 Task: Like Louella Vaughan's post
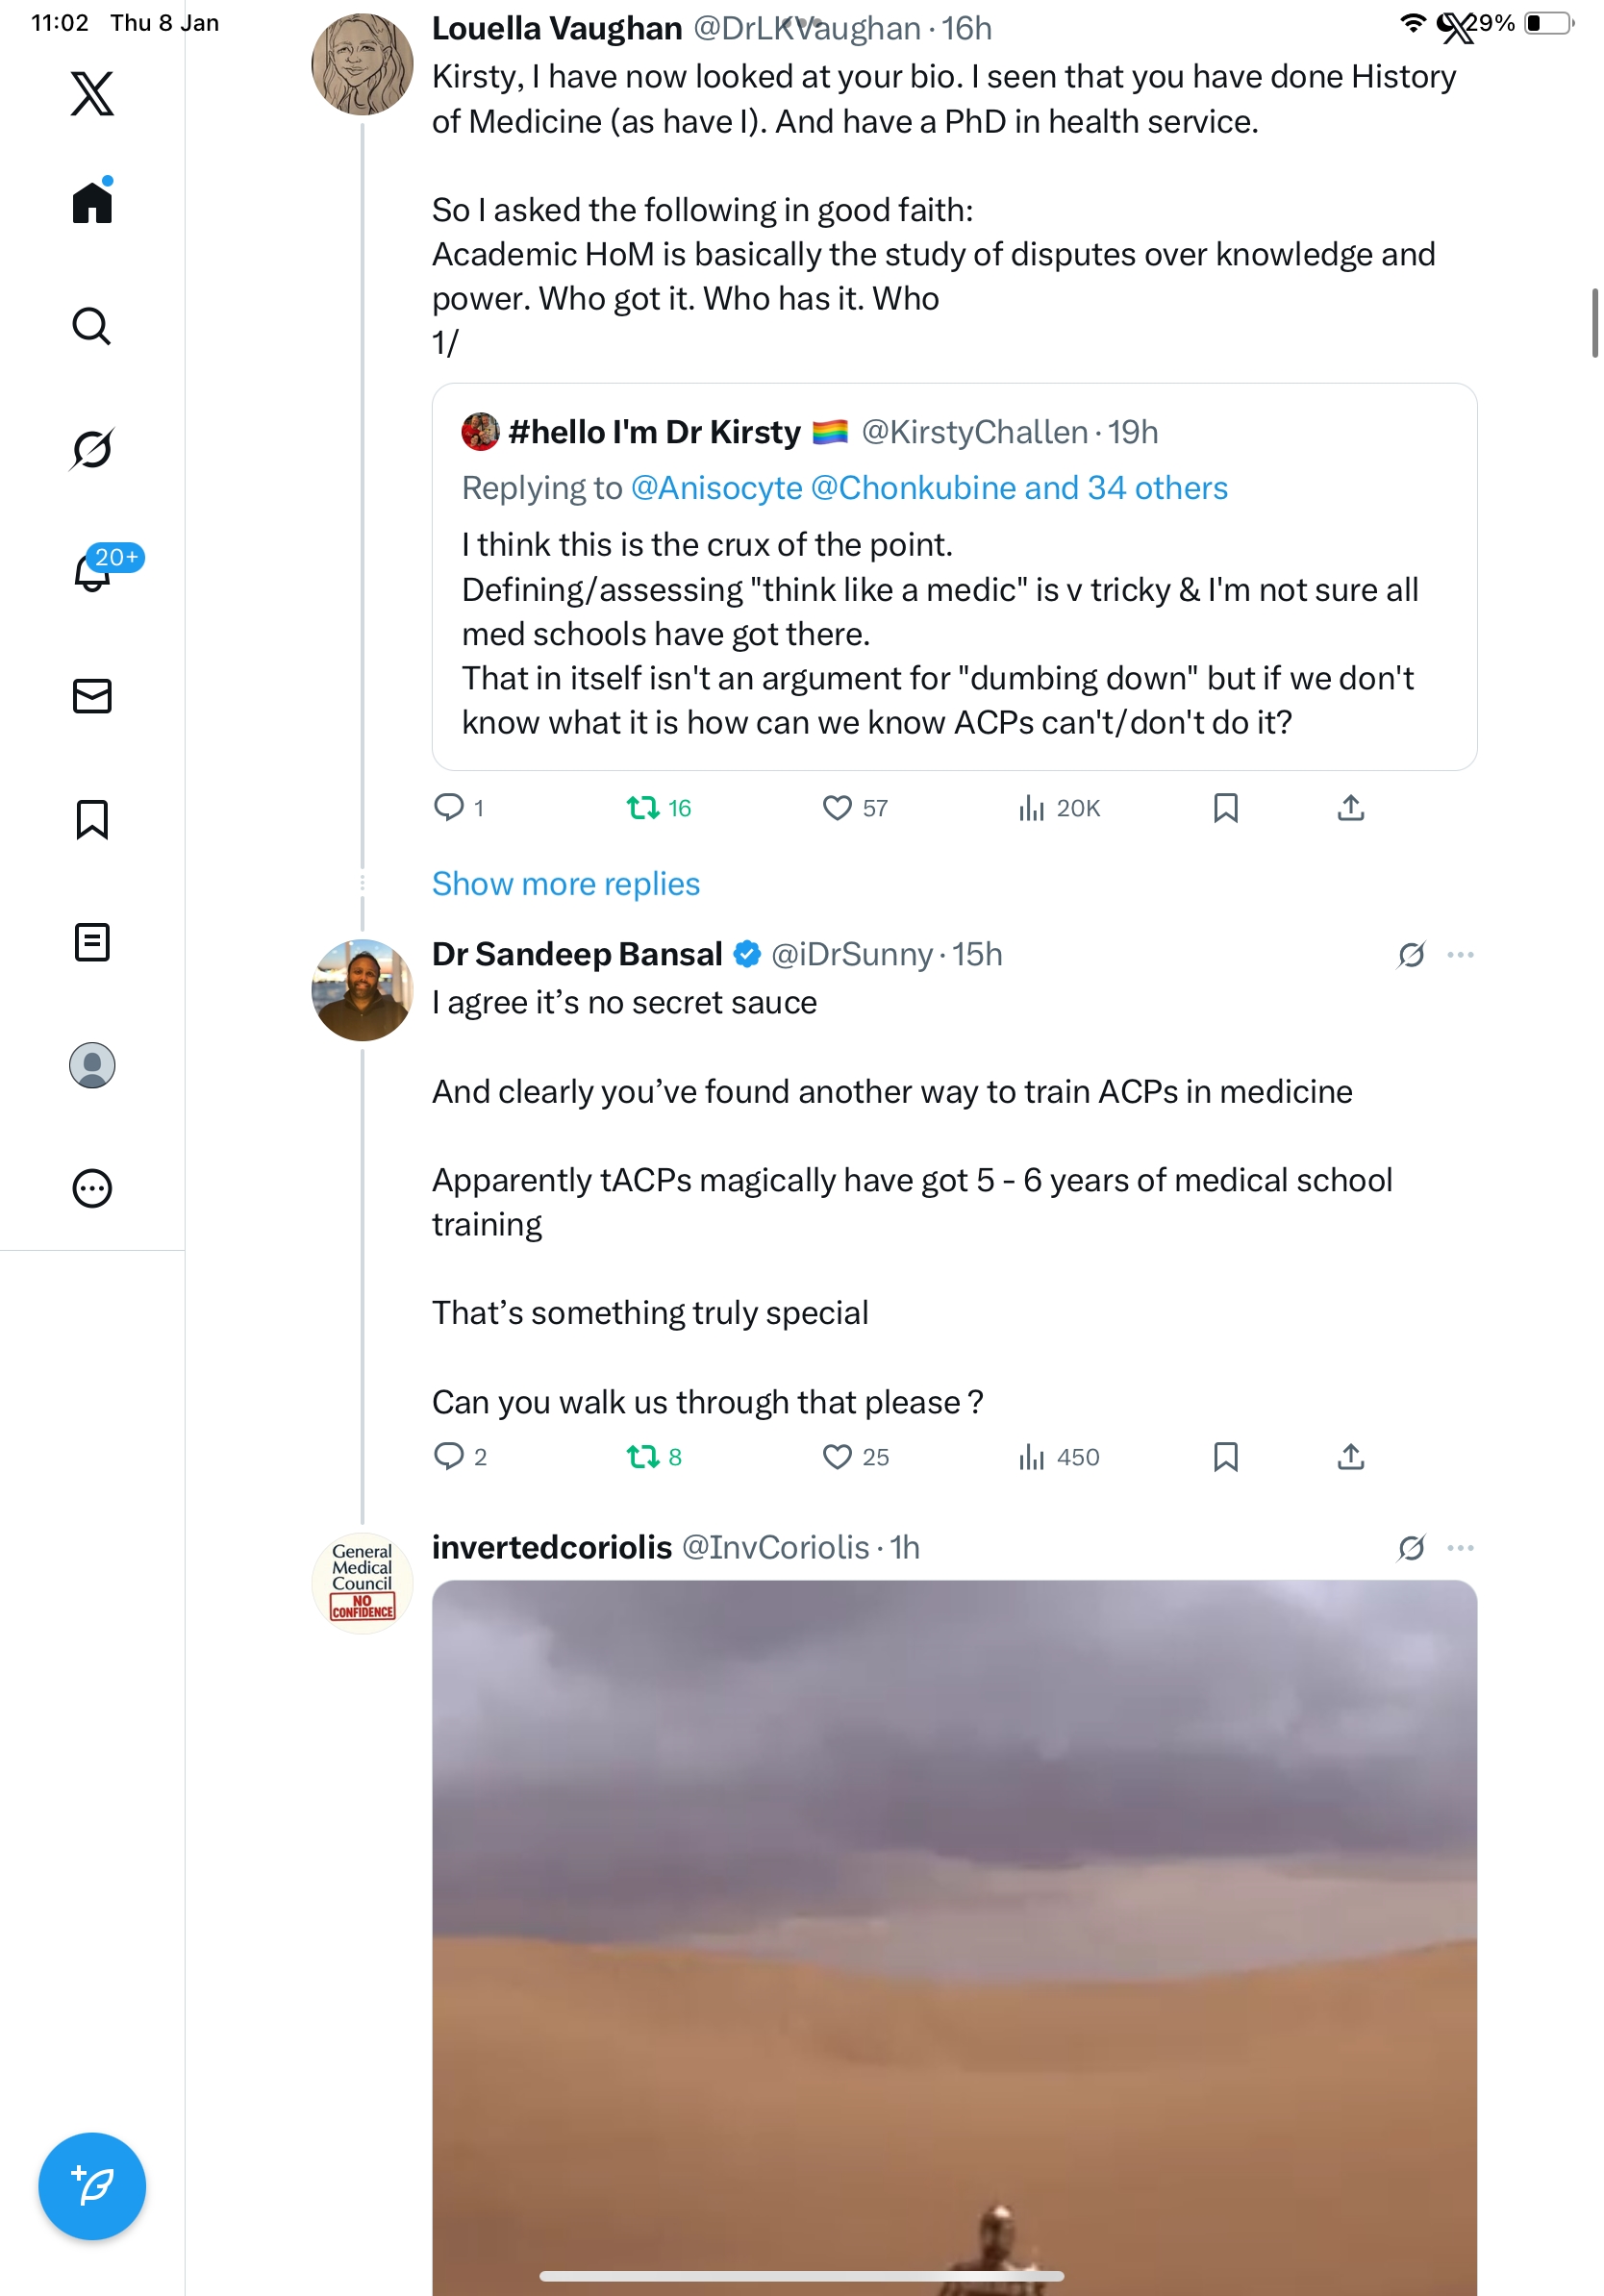tap(837, 808)
